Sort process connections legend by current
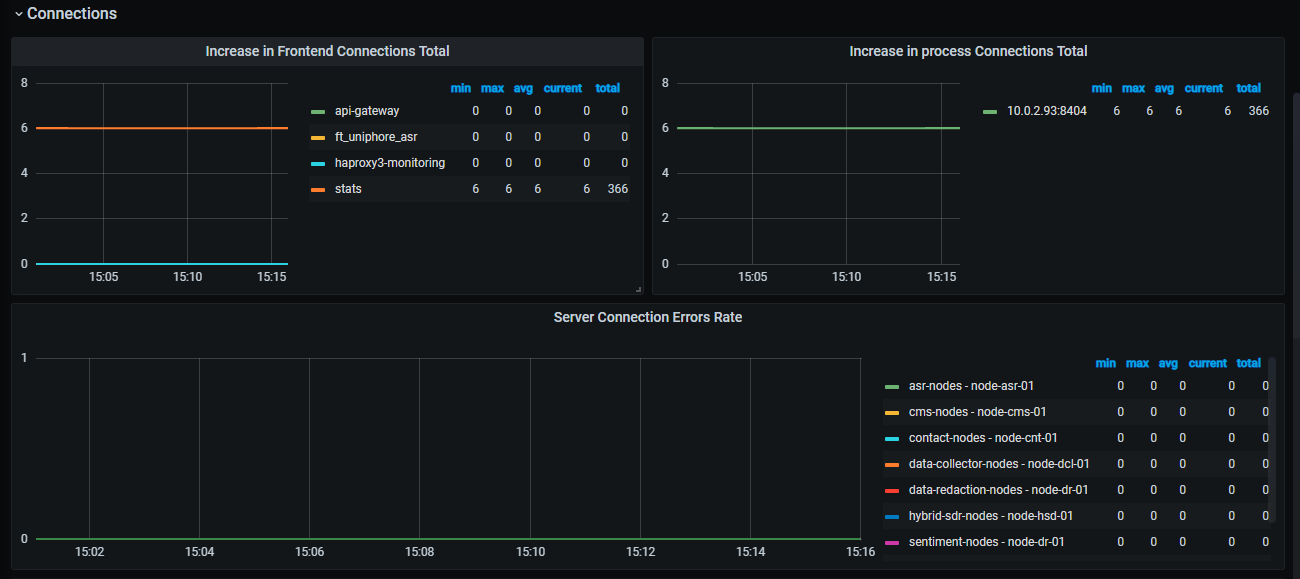 [x=1204, y=88]
